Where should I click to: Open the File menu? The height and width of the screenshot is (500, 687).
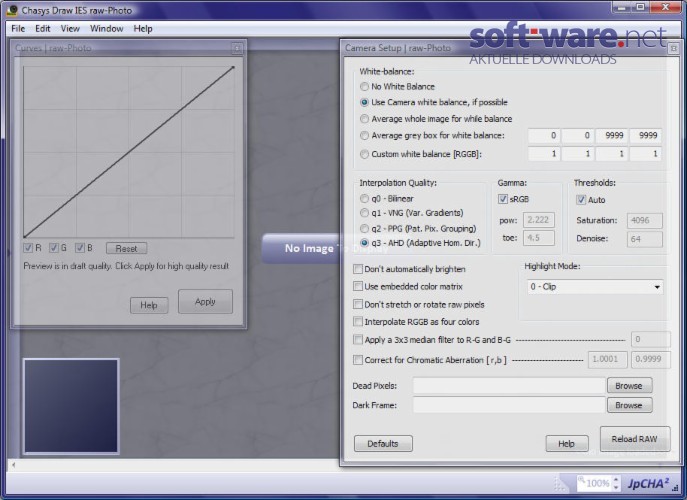[18, 28]
